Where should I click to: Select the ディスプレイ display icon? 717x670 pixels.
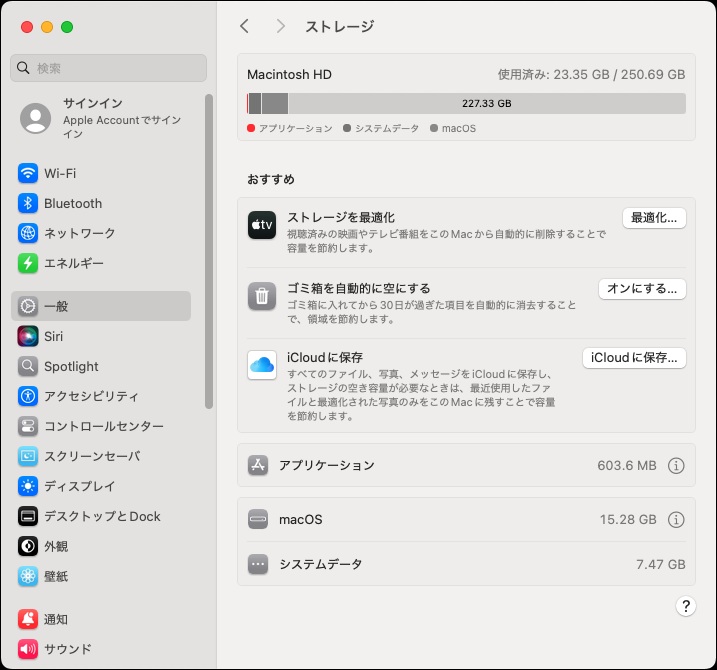(x=28, y=486)
